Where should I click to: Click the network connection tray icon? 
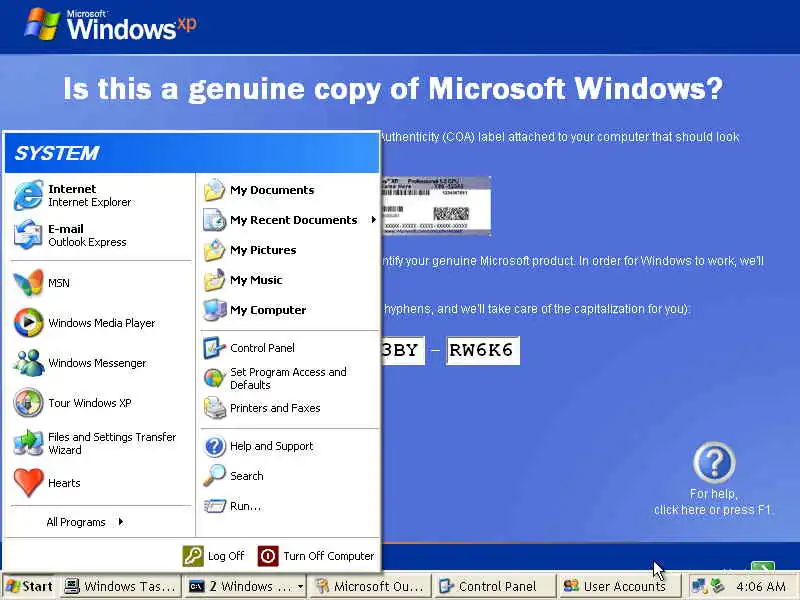[698, 586]
